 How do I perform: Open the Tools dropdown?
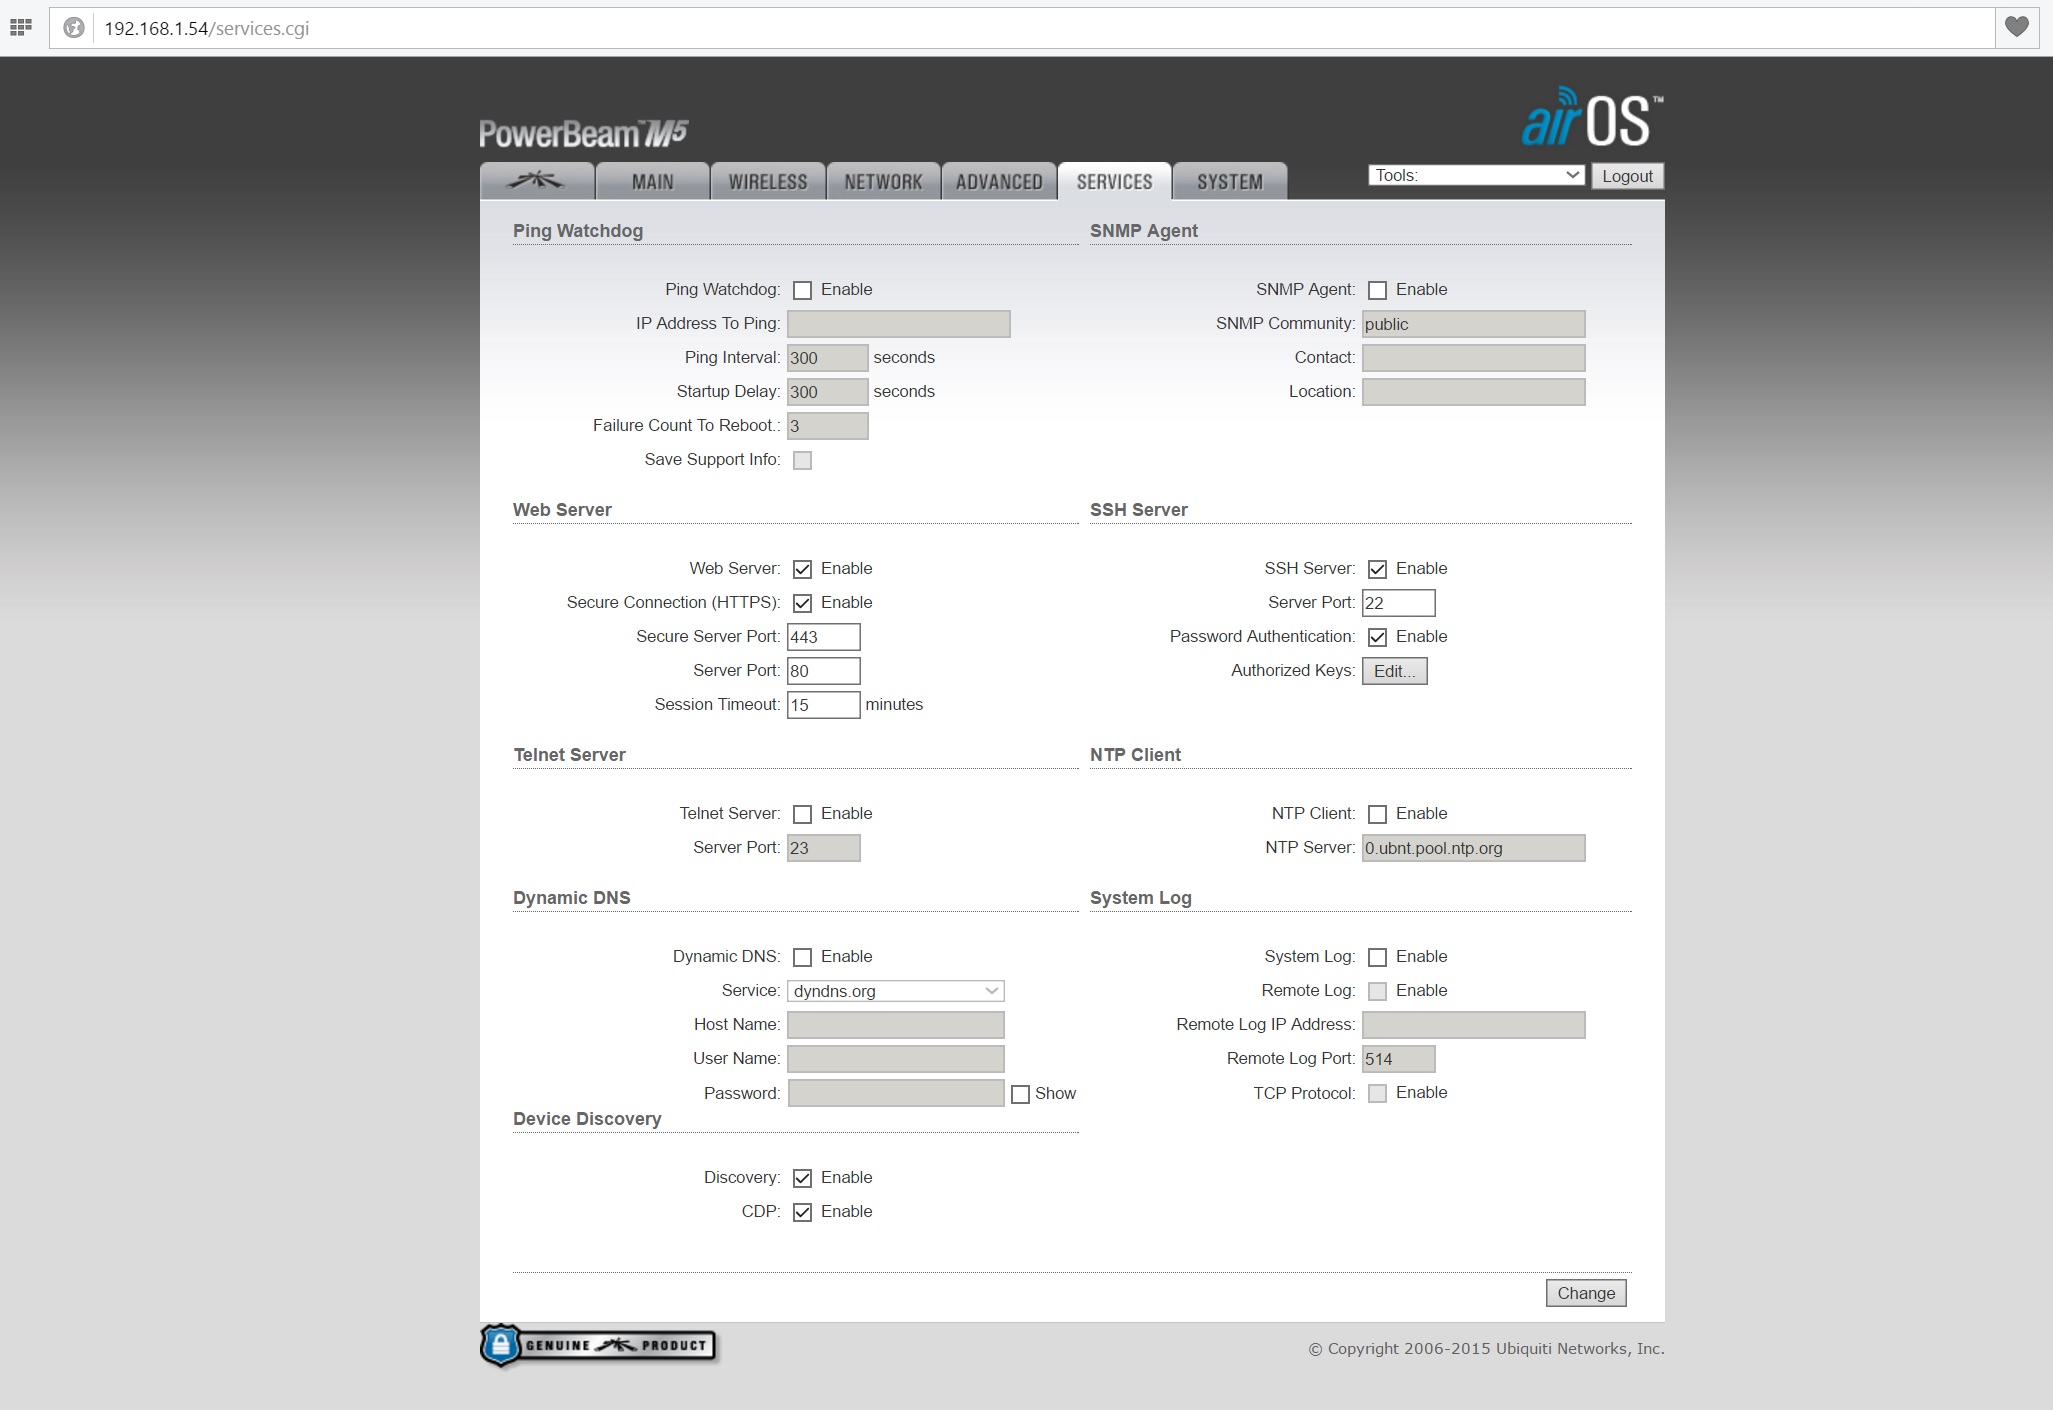click(x=1476, y=175)
